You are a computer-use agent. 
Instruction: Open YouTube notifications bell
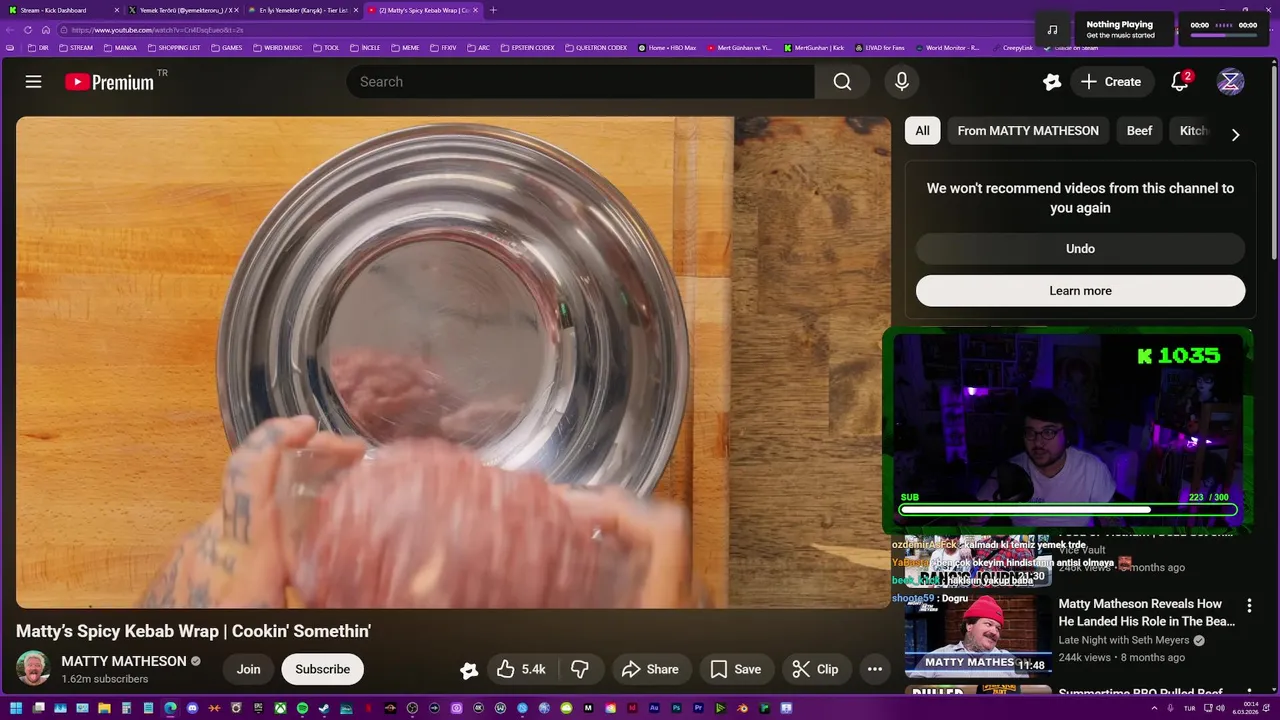click(1180, 82)
